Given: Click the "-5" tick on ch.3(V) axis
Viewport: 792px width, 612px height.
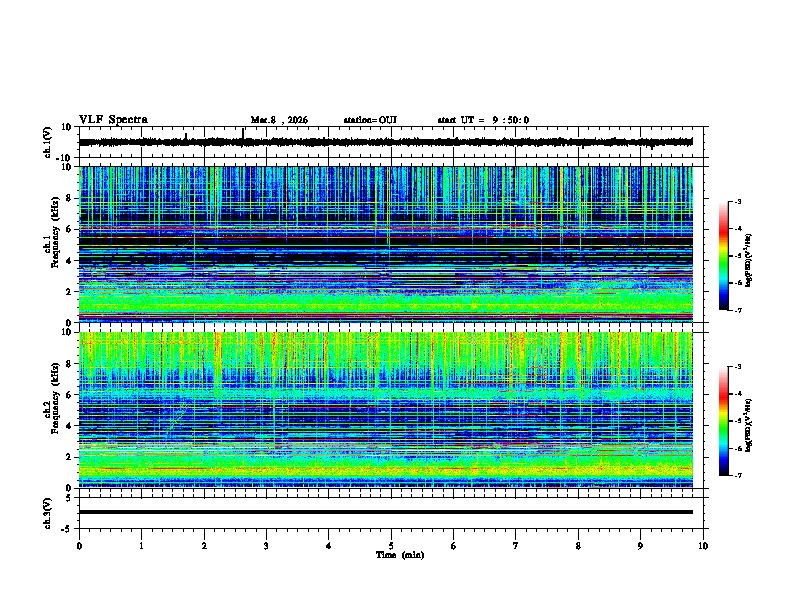Looking at the screenshot, I should 66,529.
